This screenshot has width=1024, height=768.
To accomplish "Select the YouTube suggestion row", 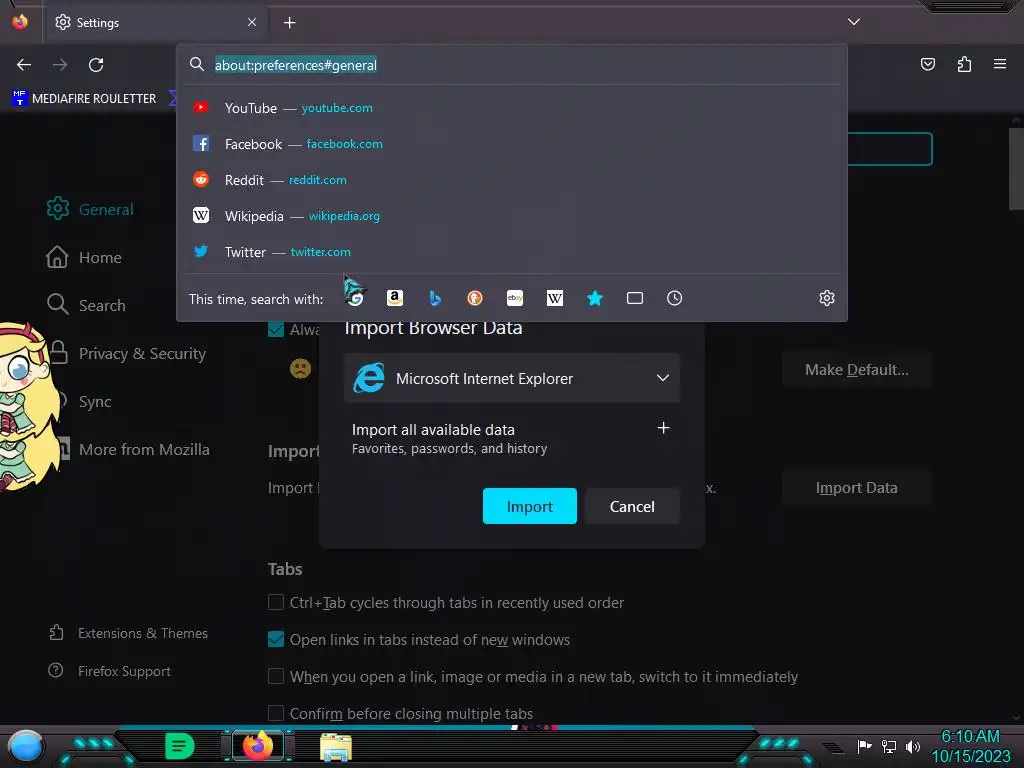I will click(512, 108).
